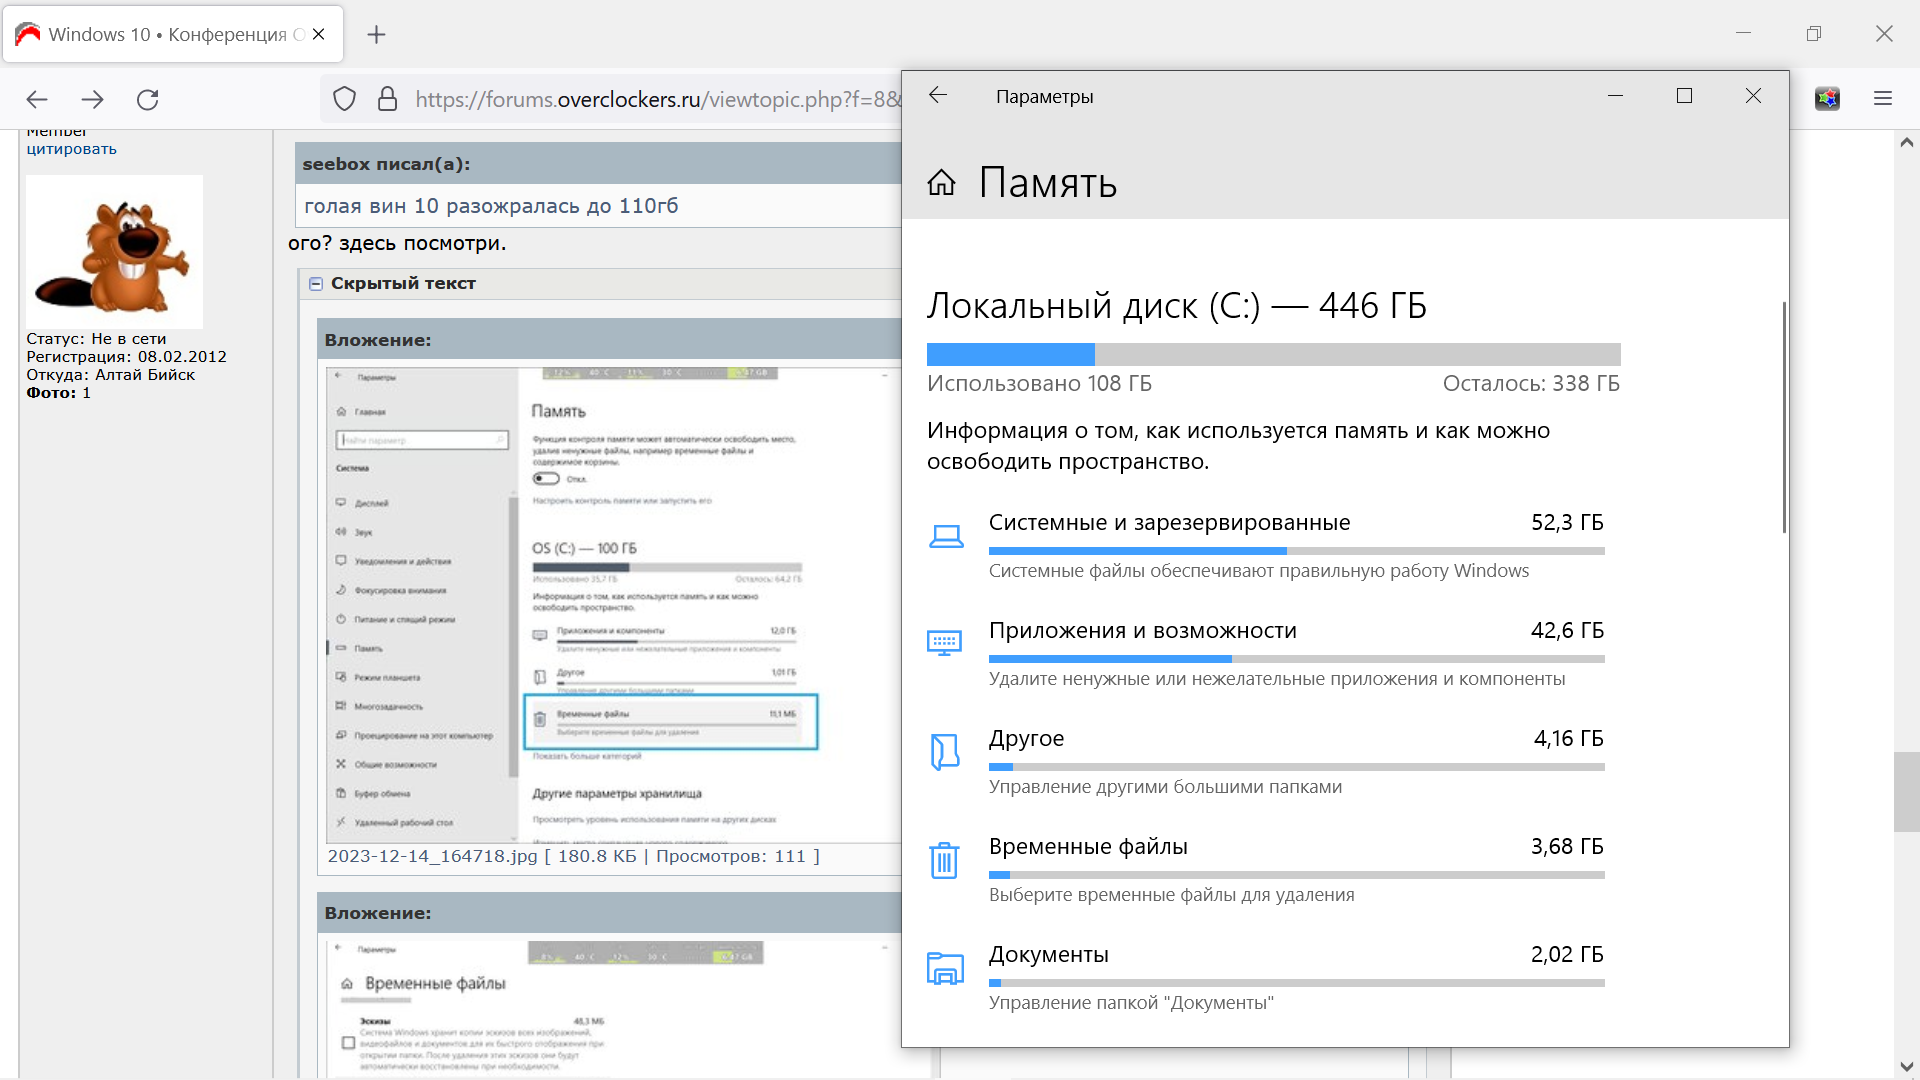Image resolution: width=1920 pixels, height=1080 pixels.
Task: Collapse the Скрытый текст spoiler
Action: coord(316,284)
